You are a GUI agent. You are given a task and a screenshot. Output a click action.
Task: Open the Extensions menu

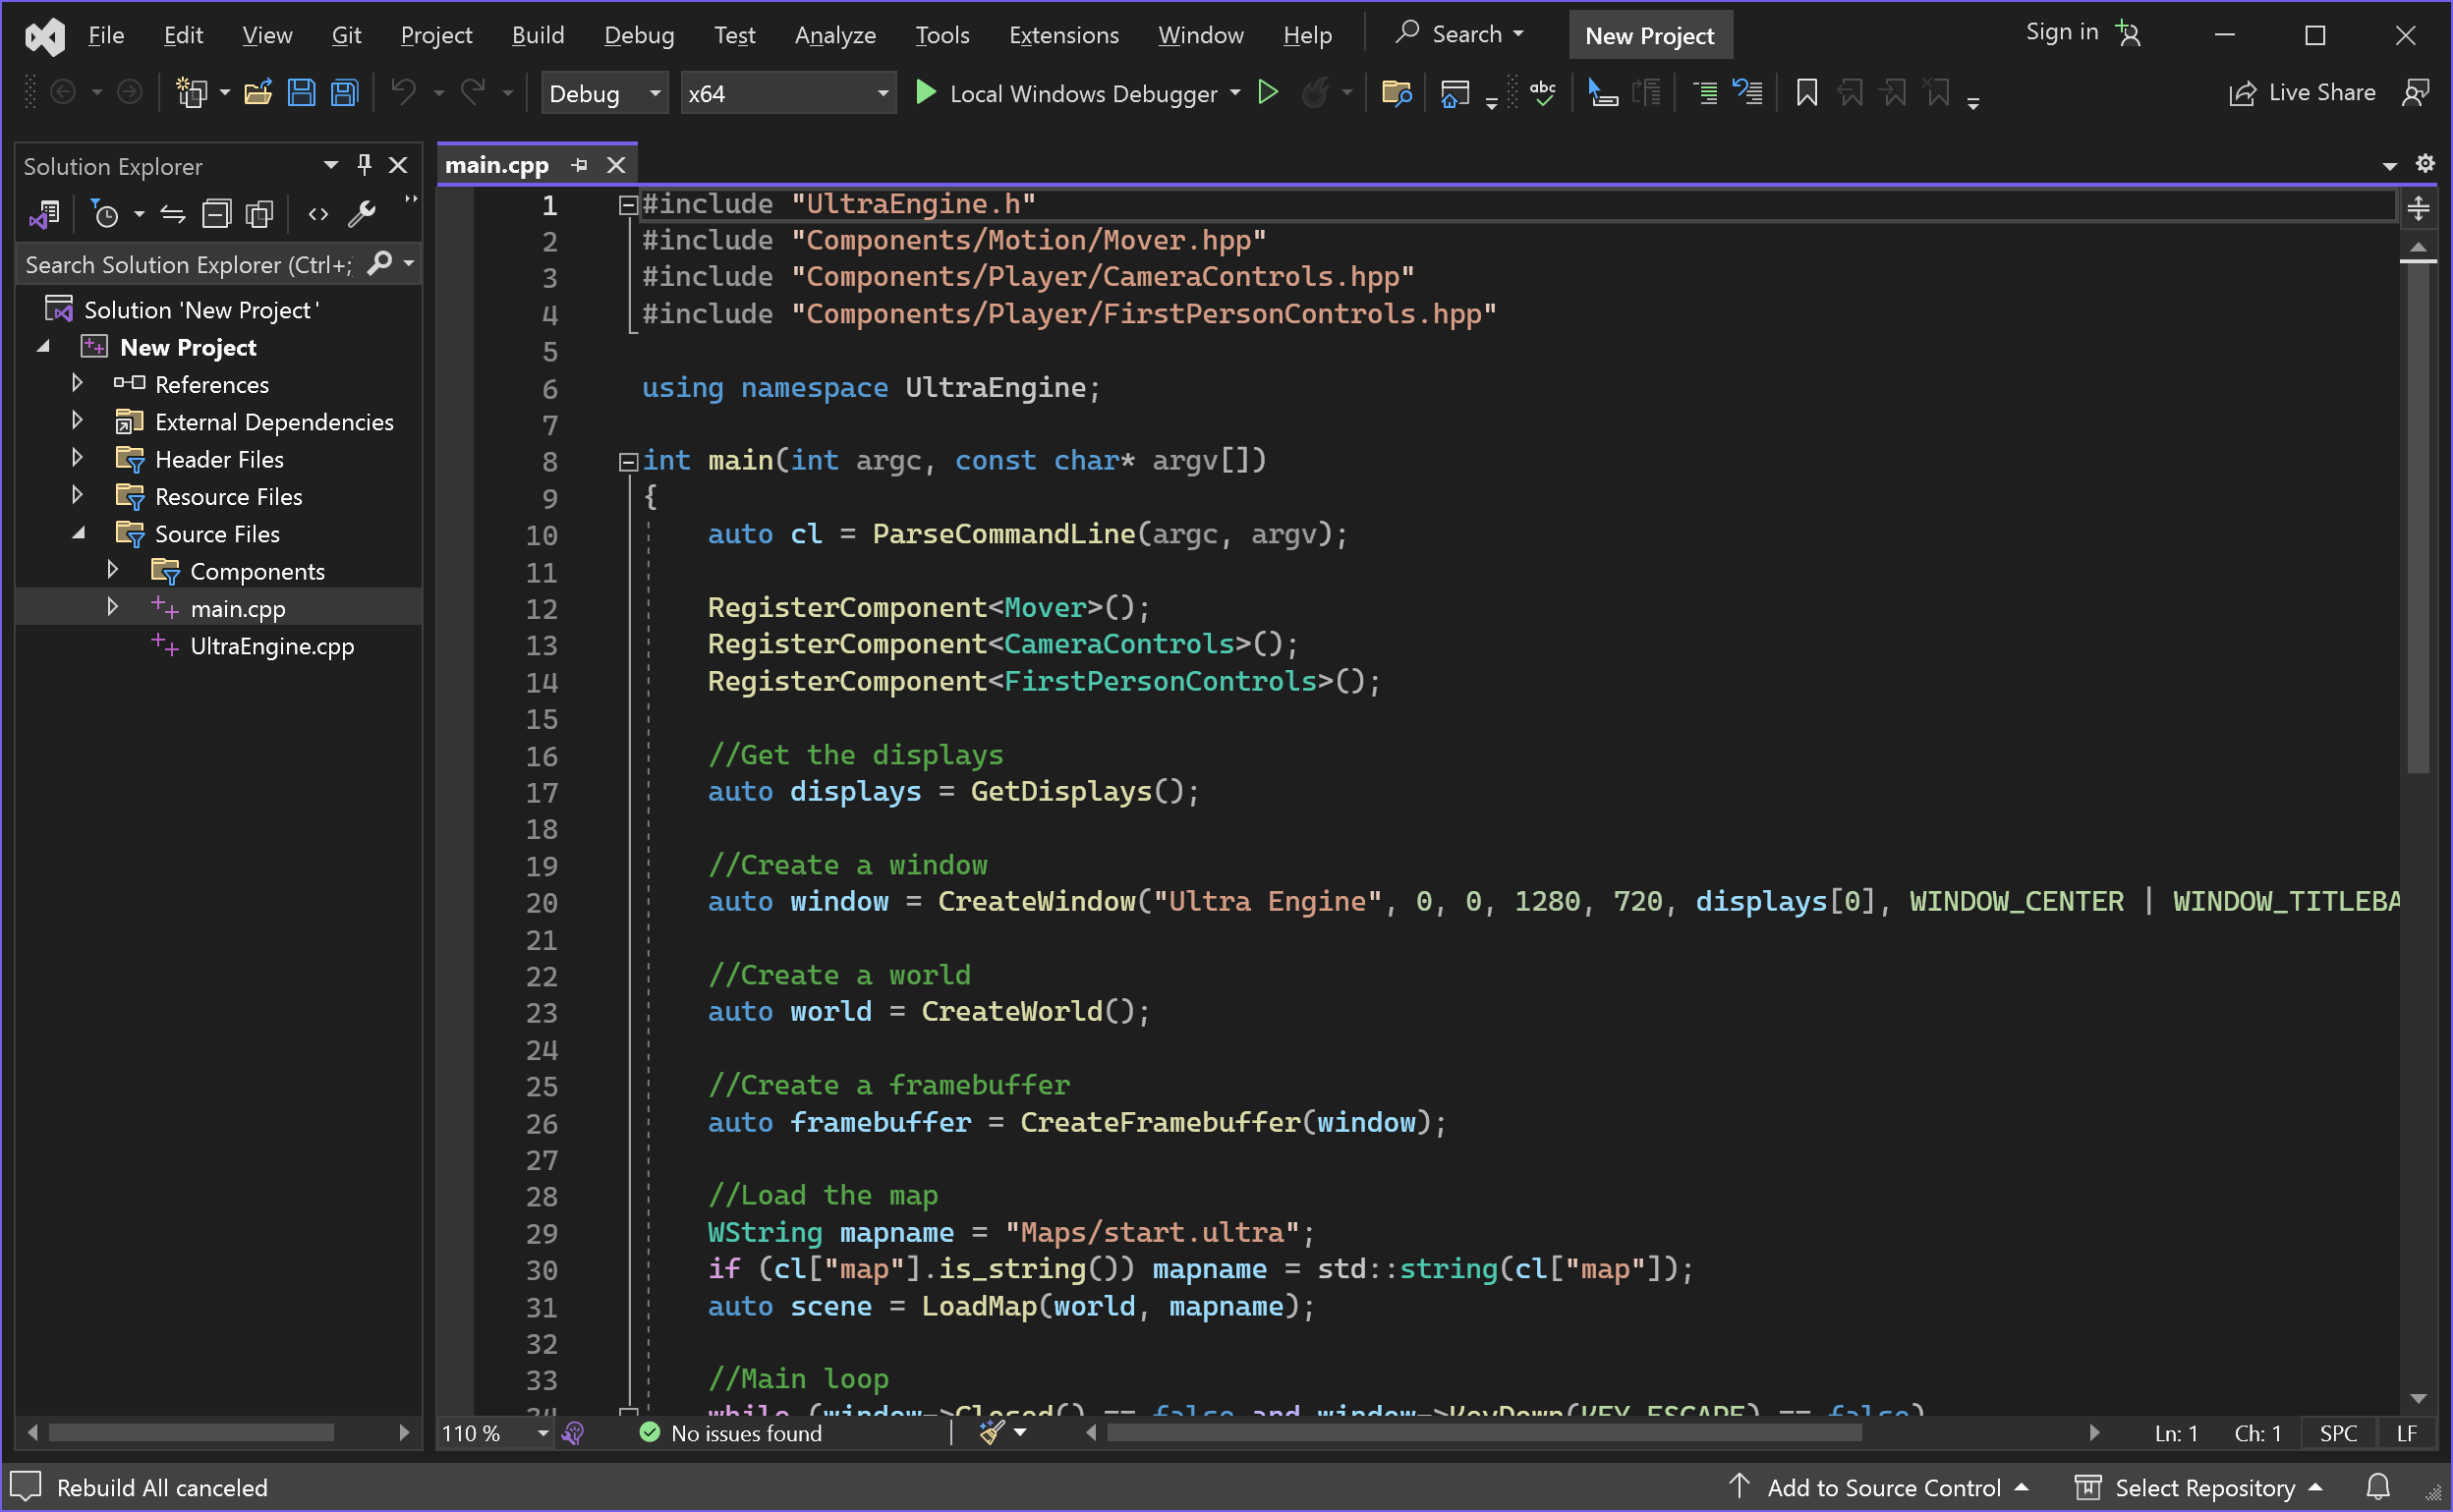coord(1063,35)
